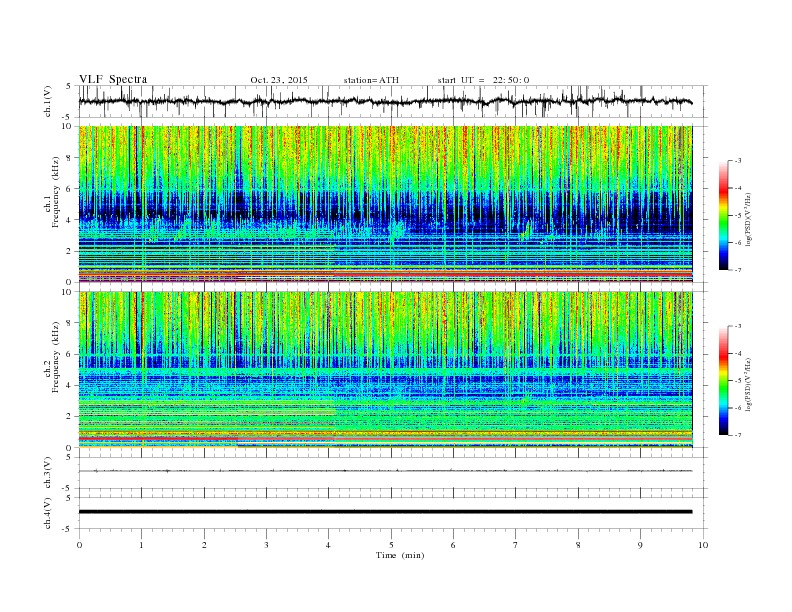Click the ch.2 color bar "log(PSD)(V²/Hz)" label

[750, 384]
